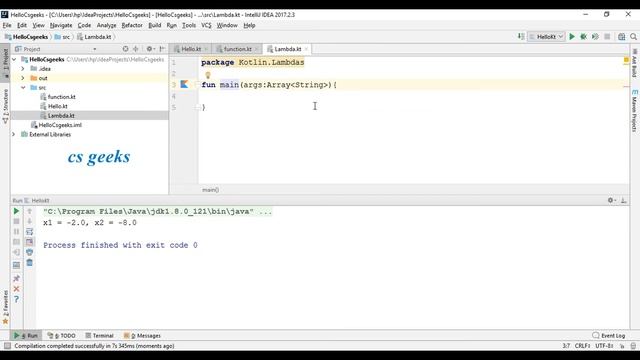Click the intention lightbulb in editor
The image size is (640, 360).
208,75
